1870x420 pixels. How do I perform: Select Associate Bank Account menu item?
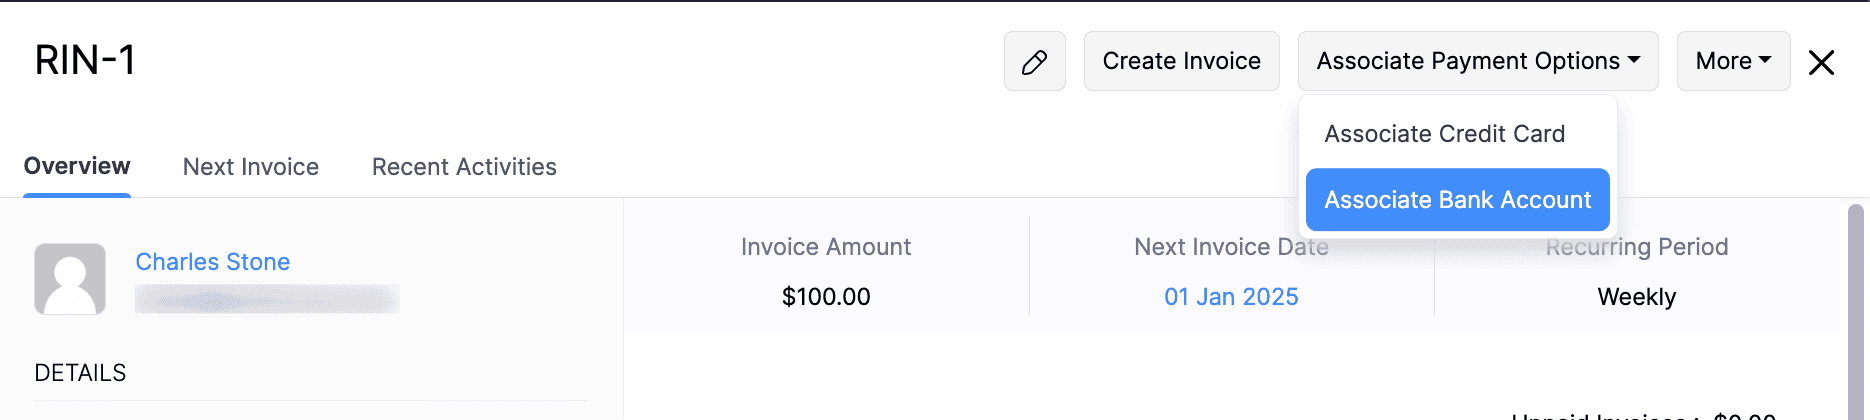click(x=1457, y=200)
